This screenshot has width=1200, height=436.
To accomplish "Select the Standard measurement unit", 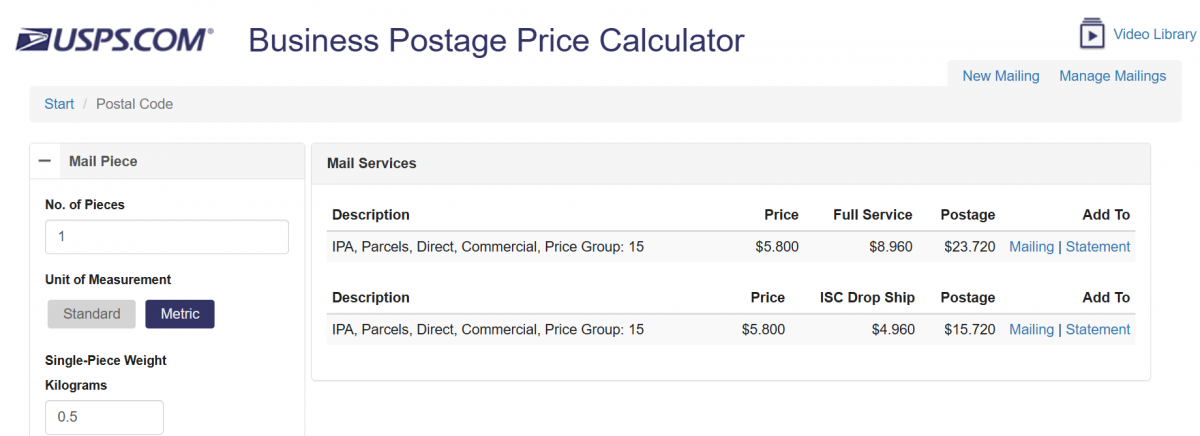I will (91, 314).
